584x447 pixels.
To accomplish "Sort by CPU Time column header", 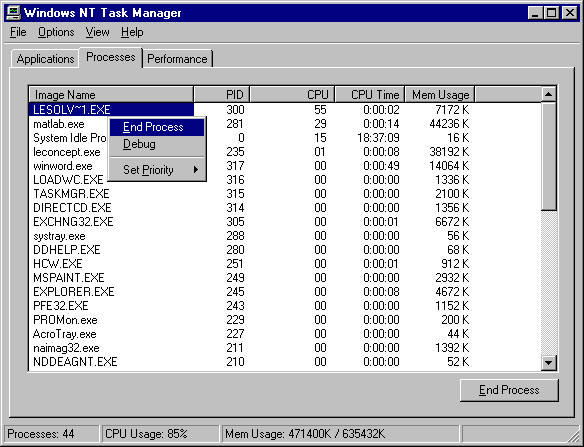I will click(x=369, y=95).
